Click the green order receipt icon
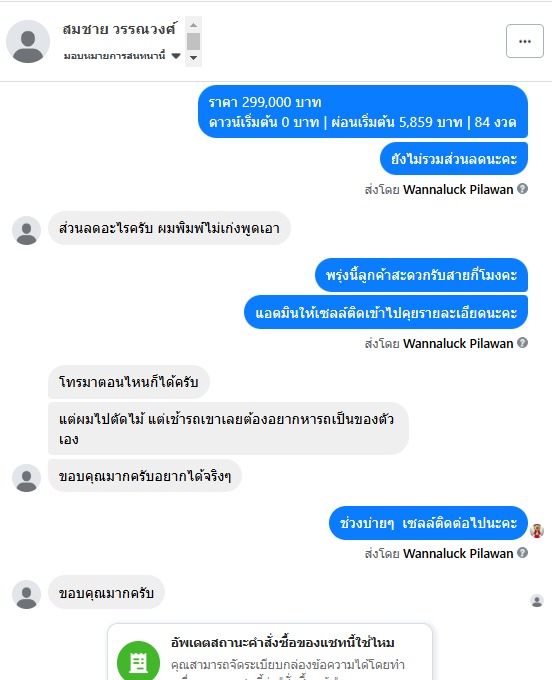This screenshot has width=552, height=680. [138, 662]
